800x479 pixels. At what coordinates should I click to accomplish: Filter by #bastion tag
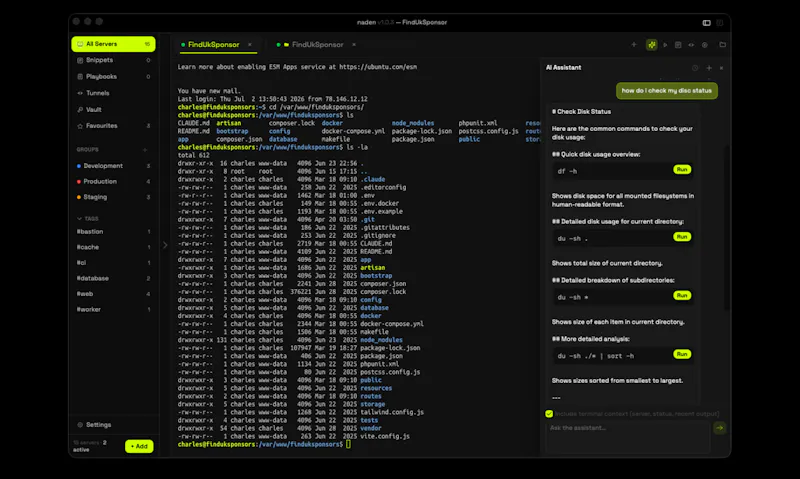(113, 232)
